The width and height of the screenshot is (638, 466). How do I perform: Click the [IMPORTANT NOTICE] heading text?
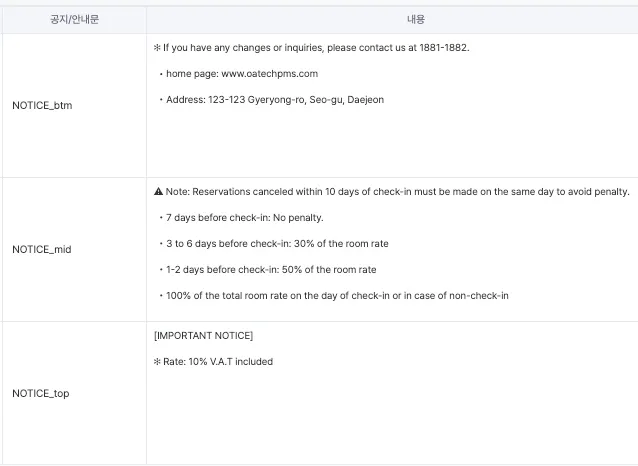(x=203, y=336)
